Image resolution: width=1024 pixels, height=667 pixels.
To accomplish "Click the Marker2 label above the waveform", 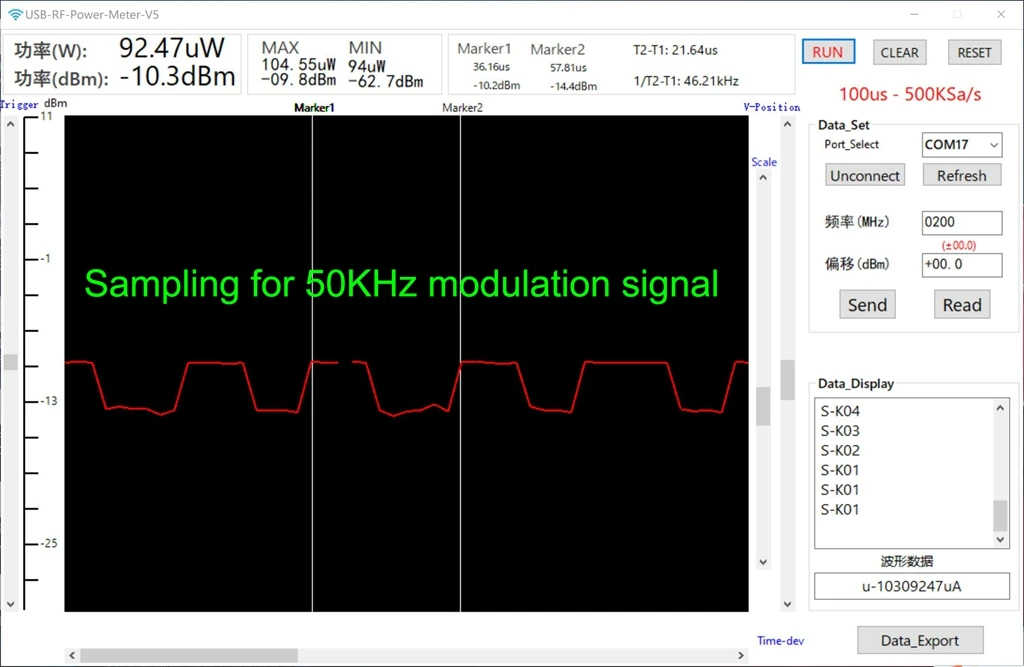I will click(x=461, y=107).
